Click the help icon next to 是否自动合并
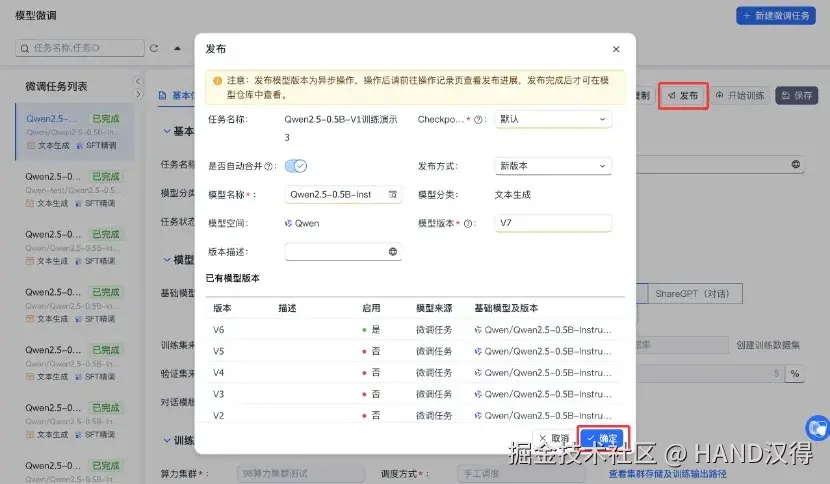 pyautogui.click(x=268, y=166)
